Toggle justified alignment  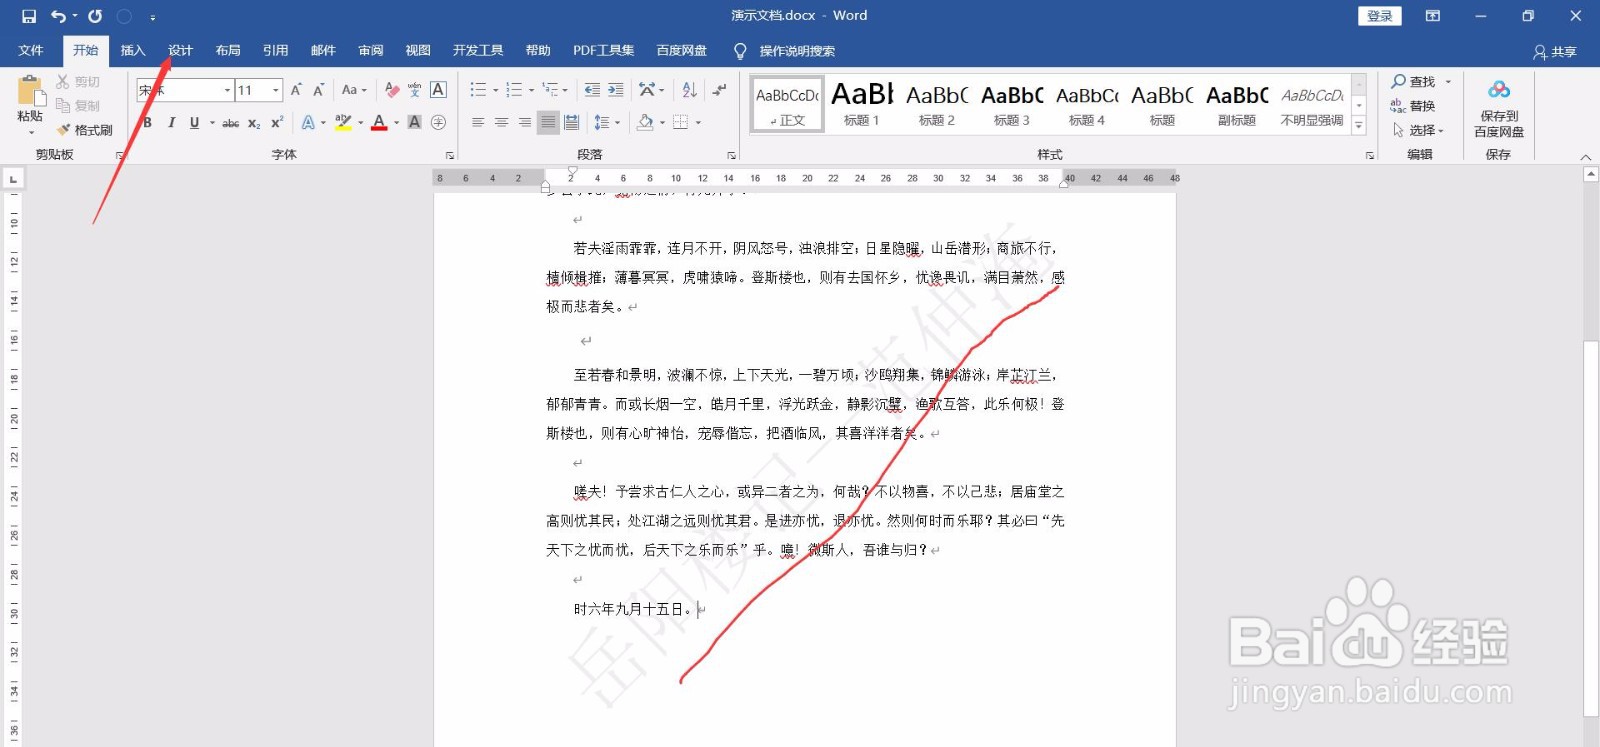548,123
